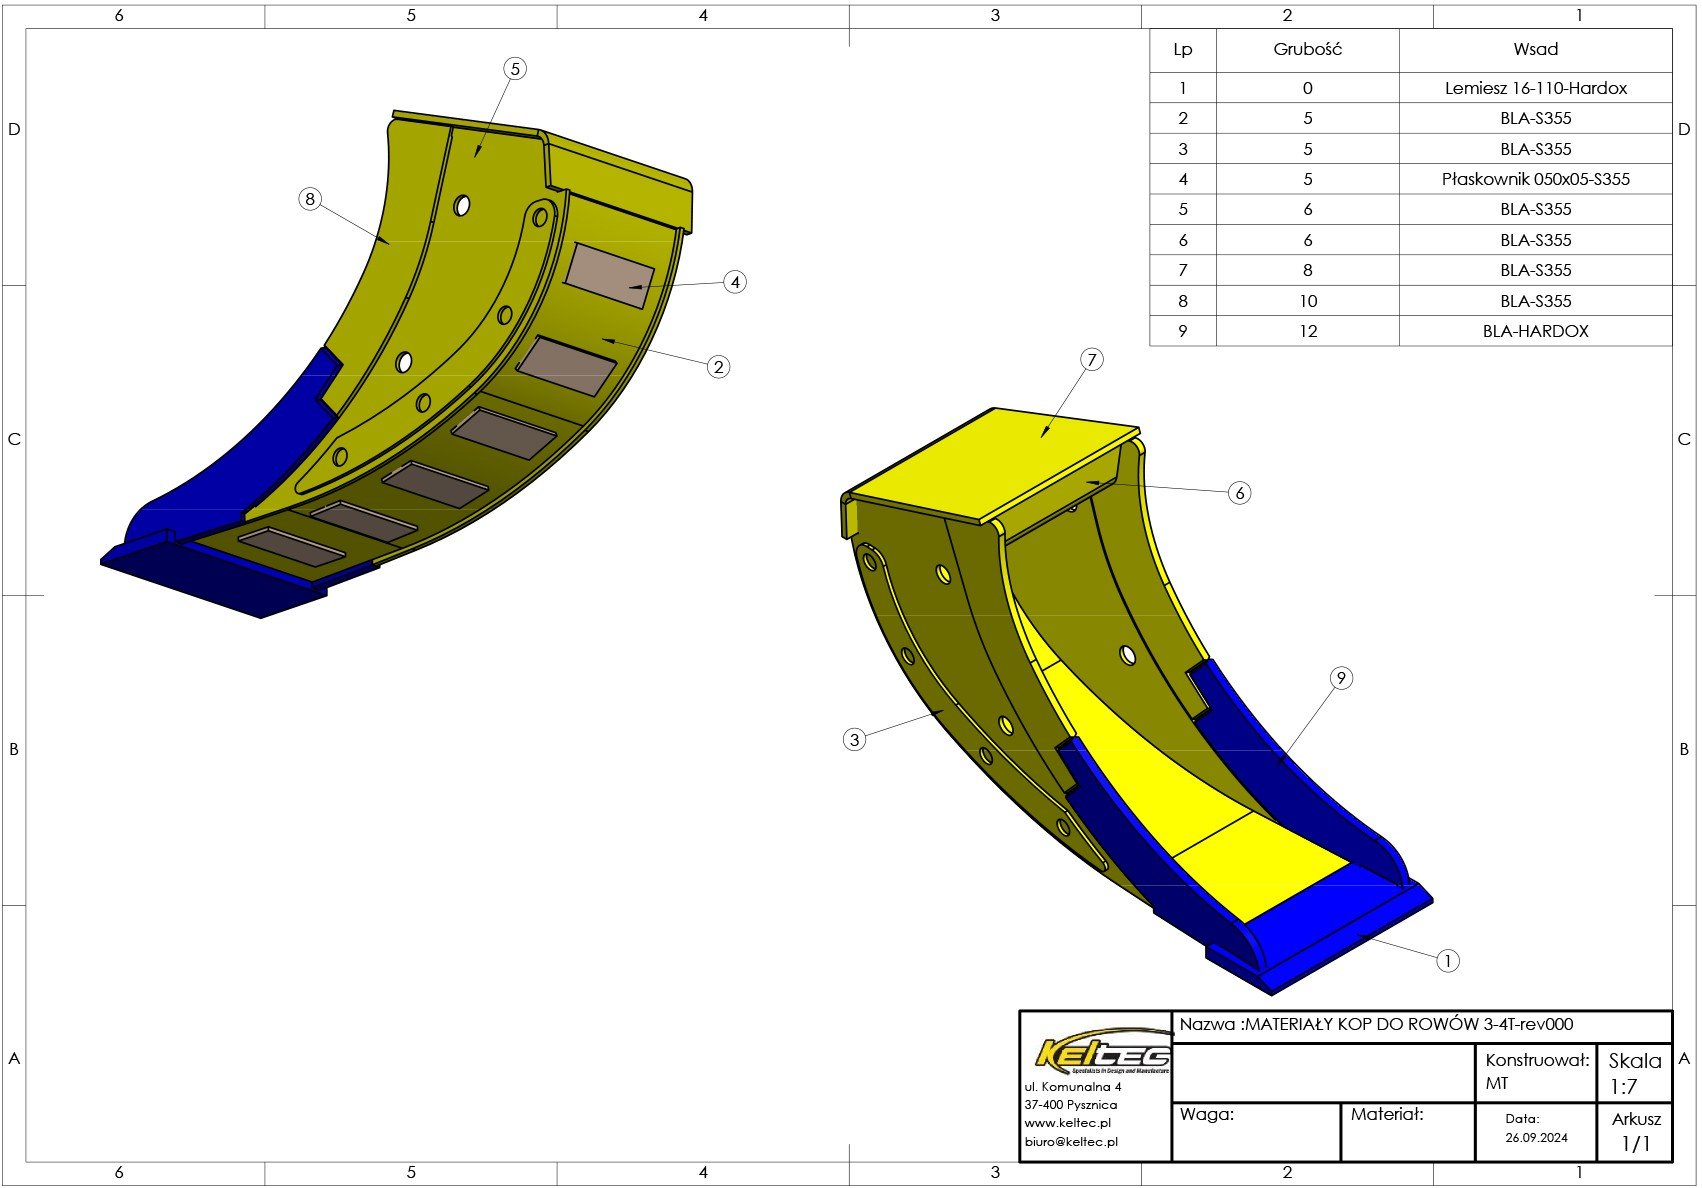Click balloon number 8 callout

point(310,199)
